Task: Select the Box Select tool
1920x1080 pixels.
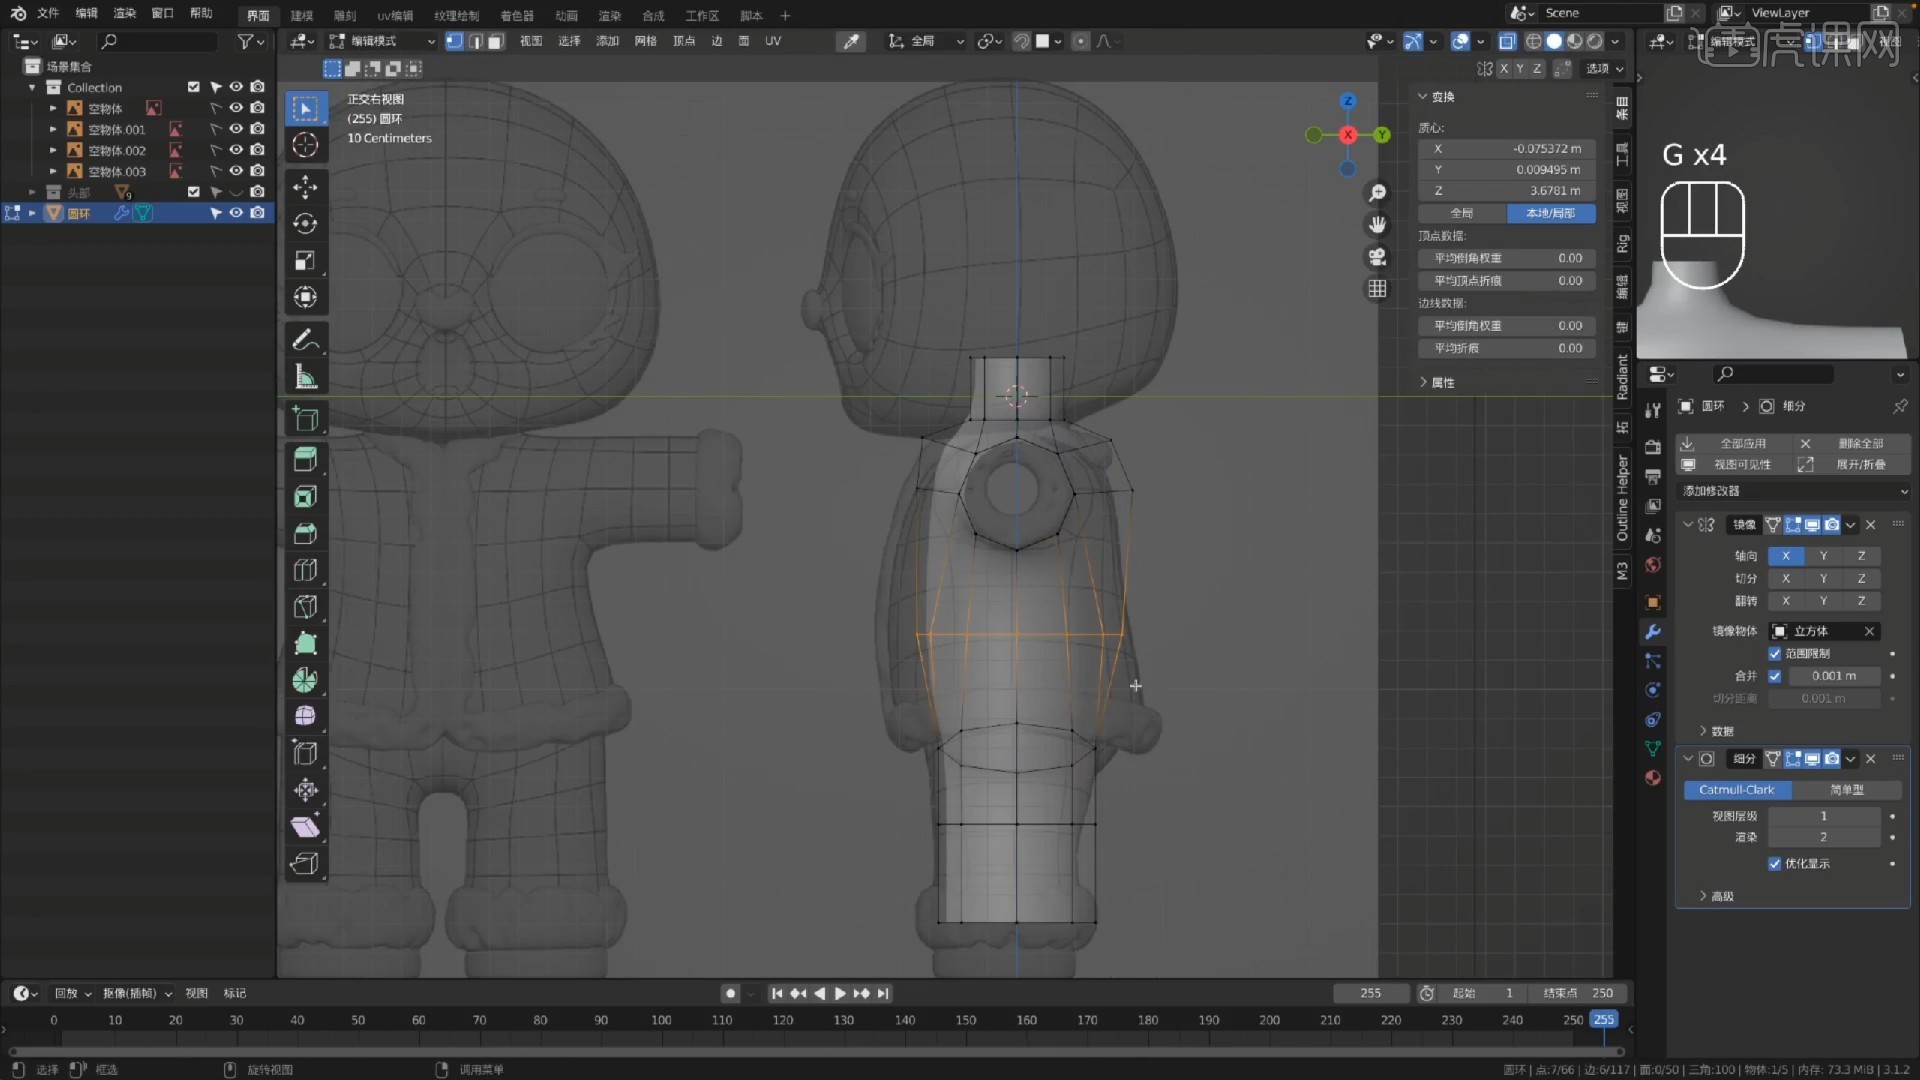Action: tap(306, 108)
